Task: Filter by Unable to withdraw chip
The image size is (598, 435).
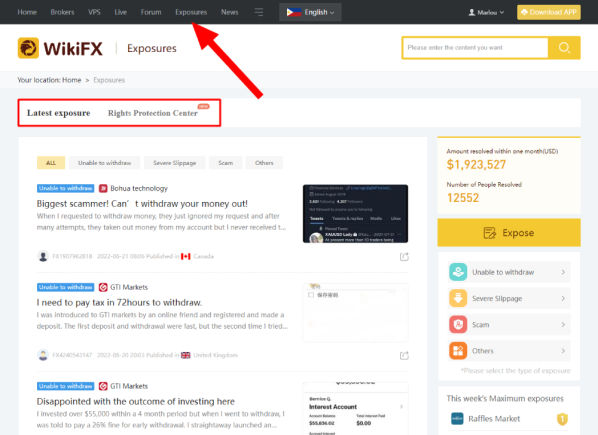Action: tap(104, 163)
